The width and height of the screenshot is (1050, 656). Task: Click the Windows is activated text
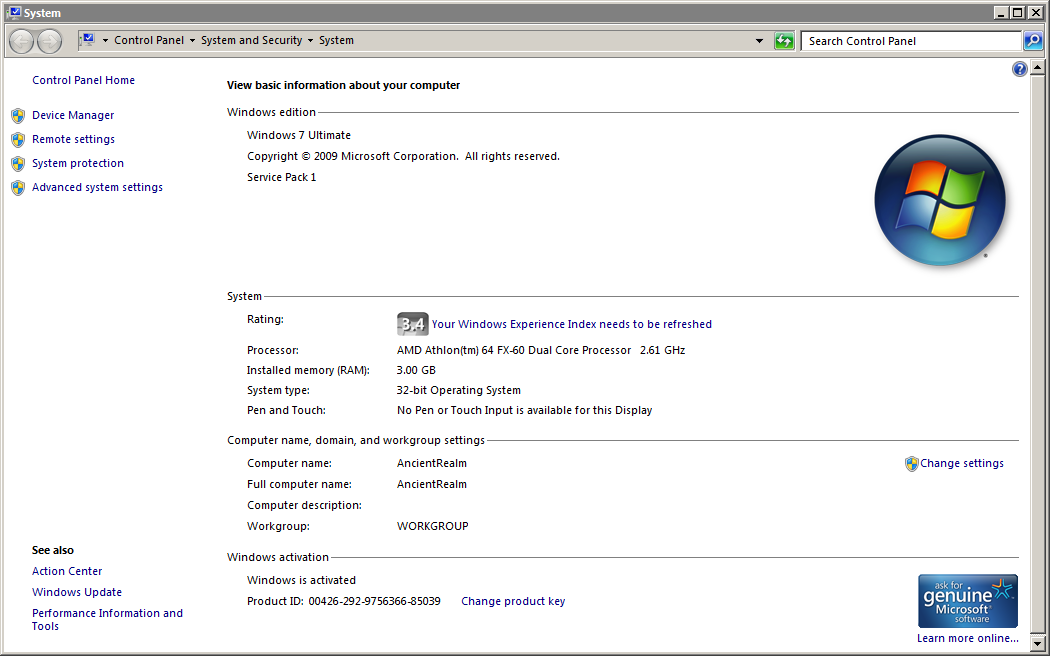point(301,580)
